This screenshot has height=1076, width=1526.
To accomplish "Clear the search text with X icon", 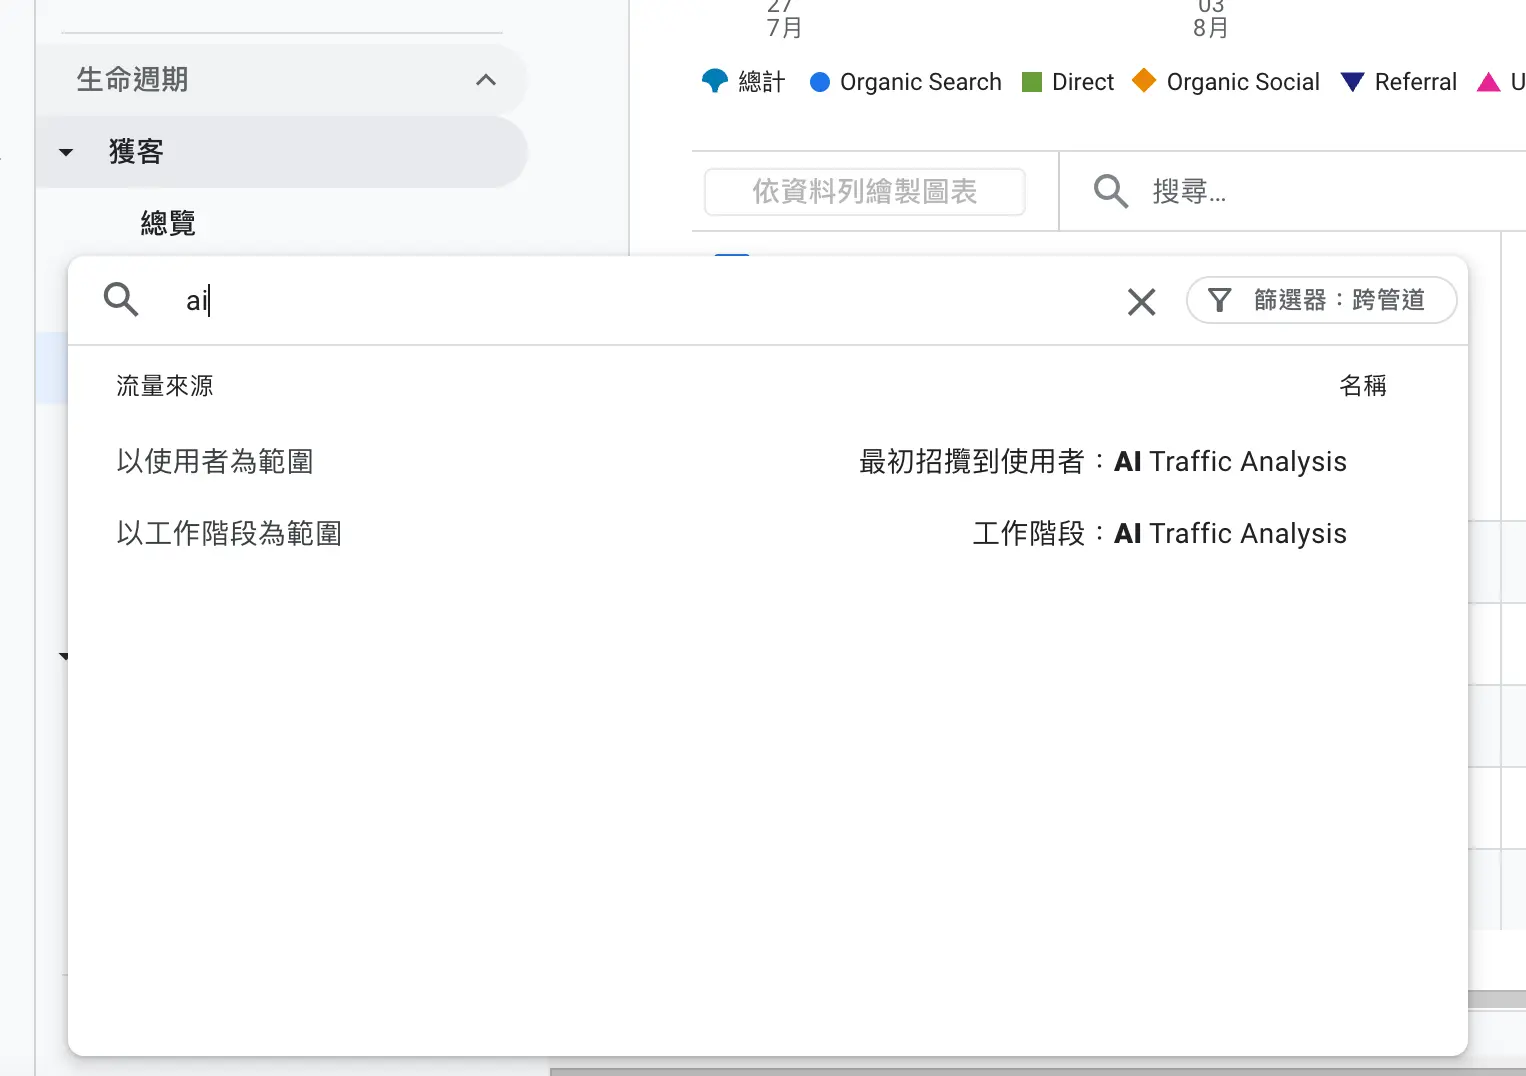I will click(x=1141, y=301).
